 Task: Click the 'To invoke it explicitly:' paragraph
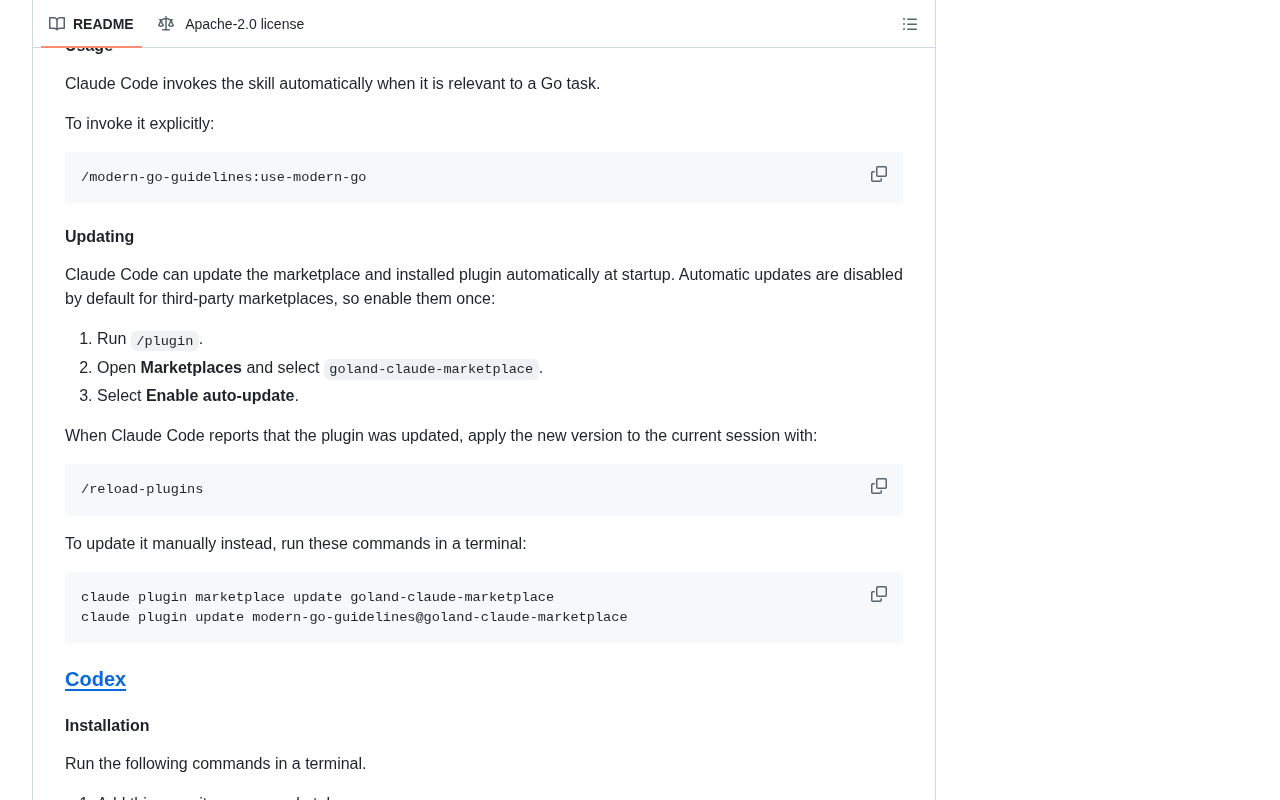[x=140, y=124]
